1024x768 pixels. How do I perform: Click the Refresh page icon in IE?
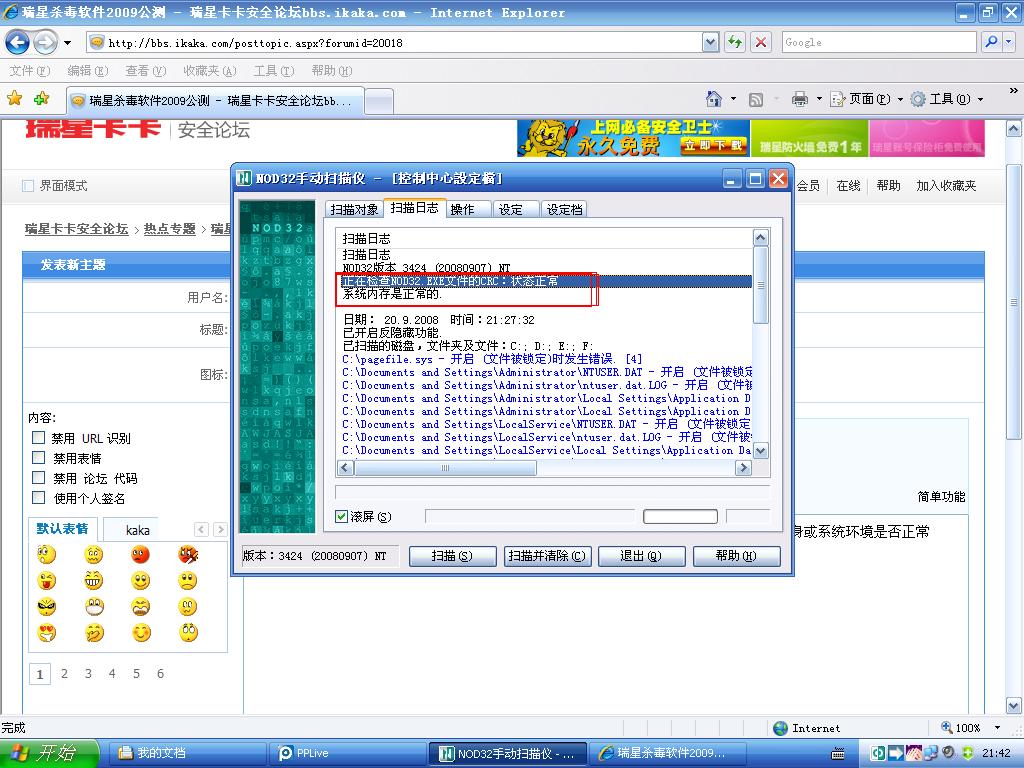click(735, 42)
